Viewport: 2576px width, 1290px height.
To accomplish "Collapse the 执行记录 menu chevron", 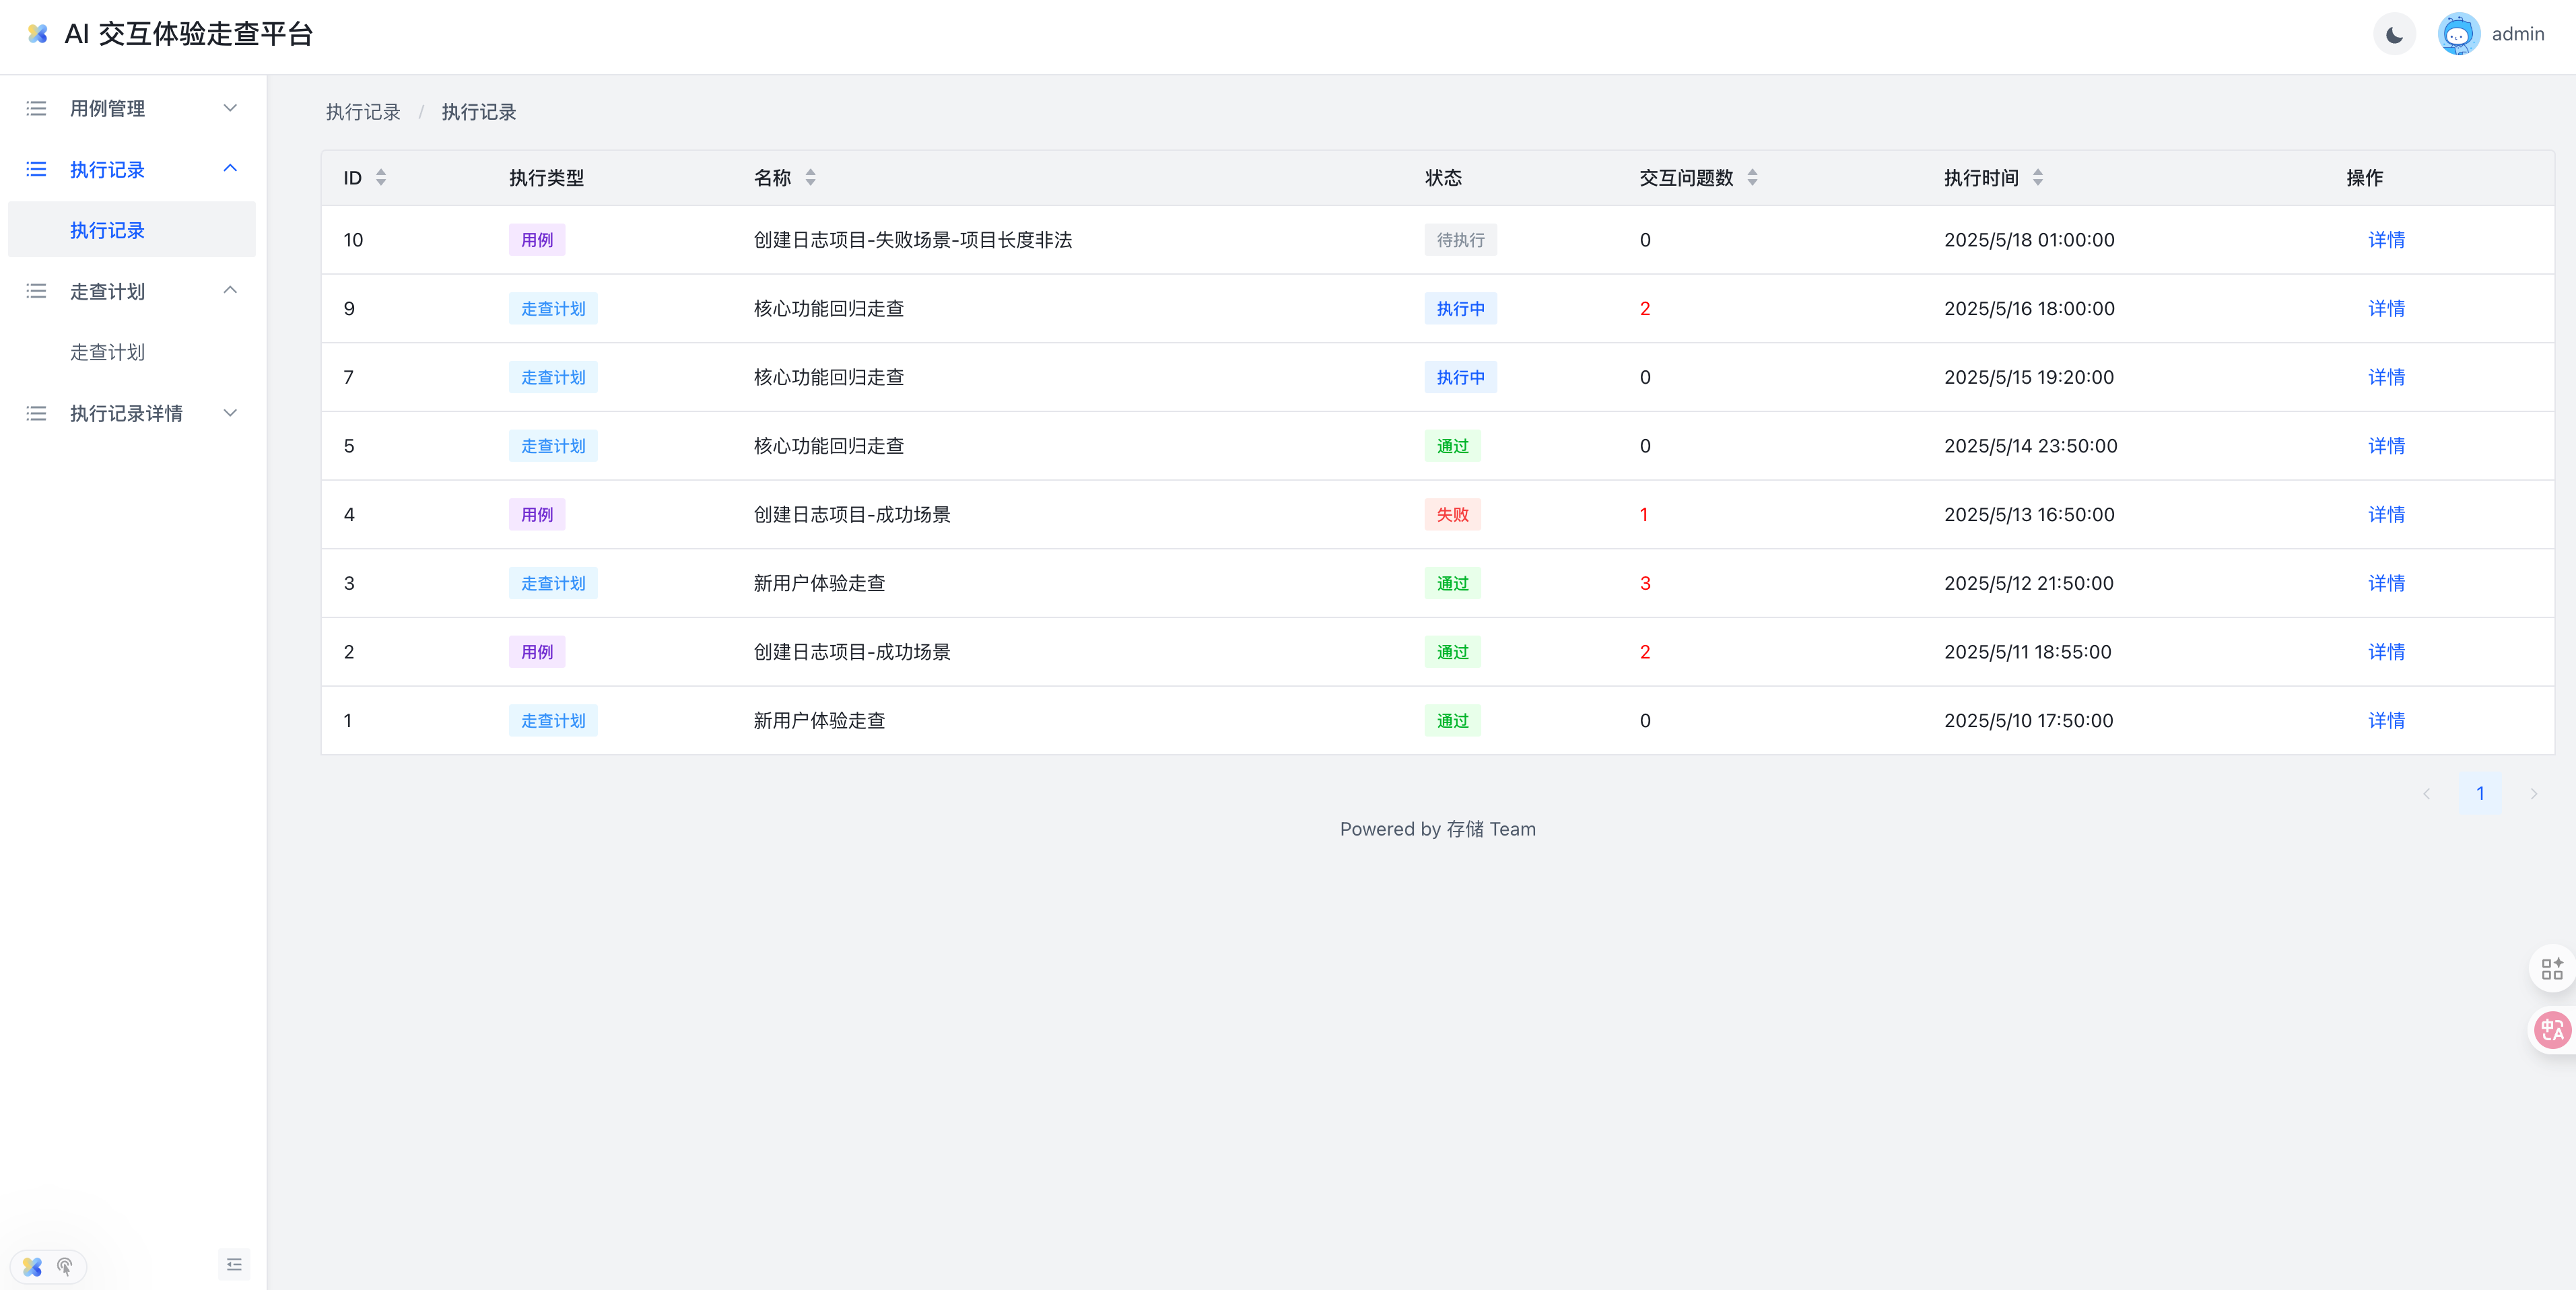I will point(230,169).
